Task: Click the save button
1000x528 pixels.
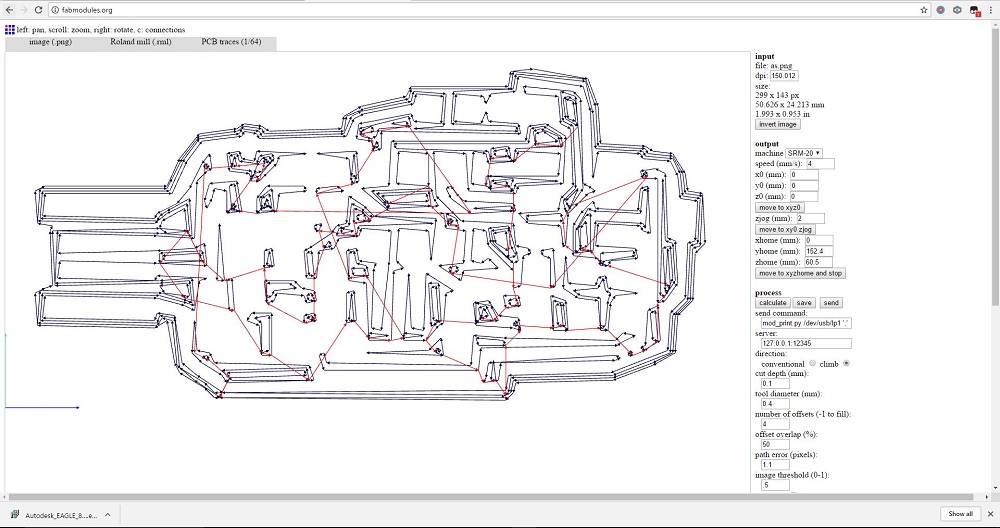Action: tap(804, 302)
